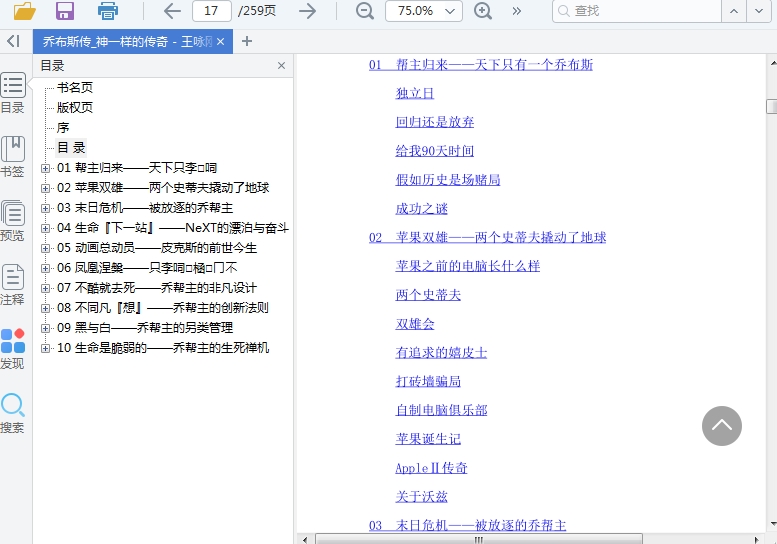Select 07 不酷就去死 outline entry
Screen dimensions: 777x544
157,288
